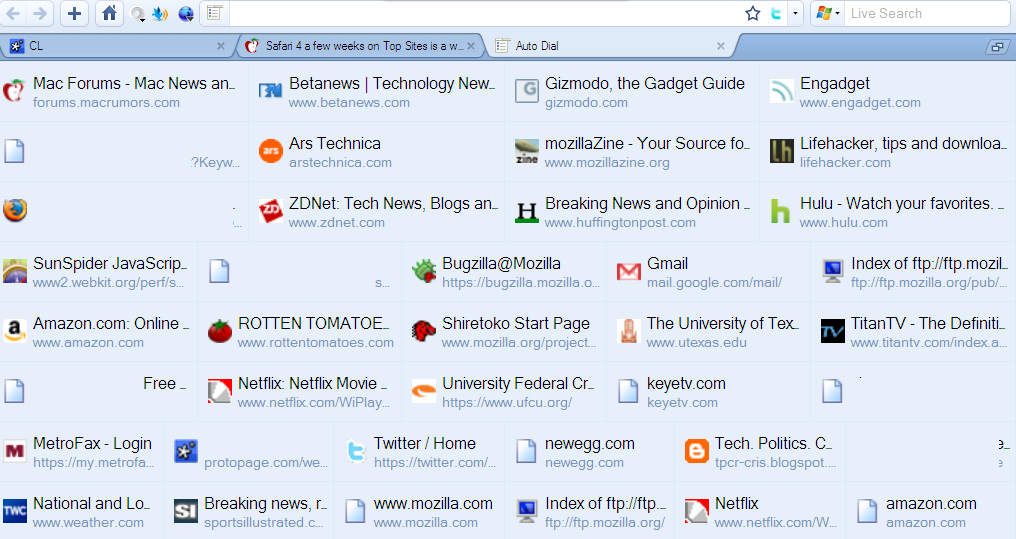Open Rotten Tomatoes tomato icon
Viewport: 1016px width, 539px height.
[220, 331]
